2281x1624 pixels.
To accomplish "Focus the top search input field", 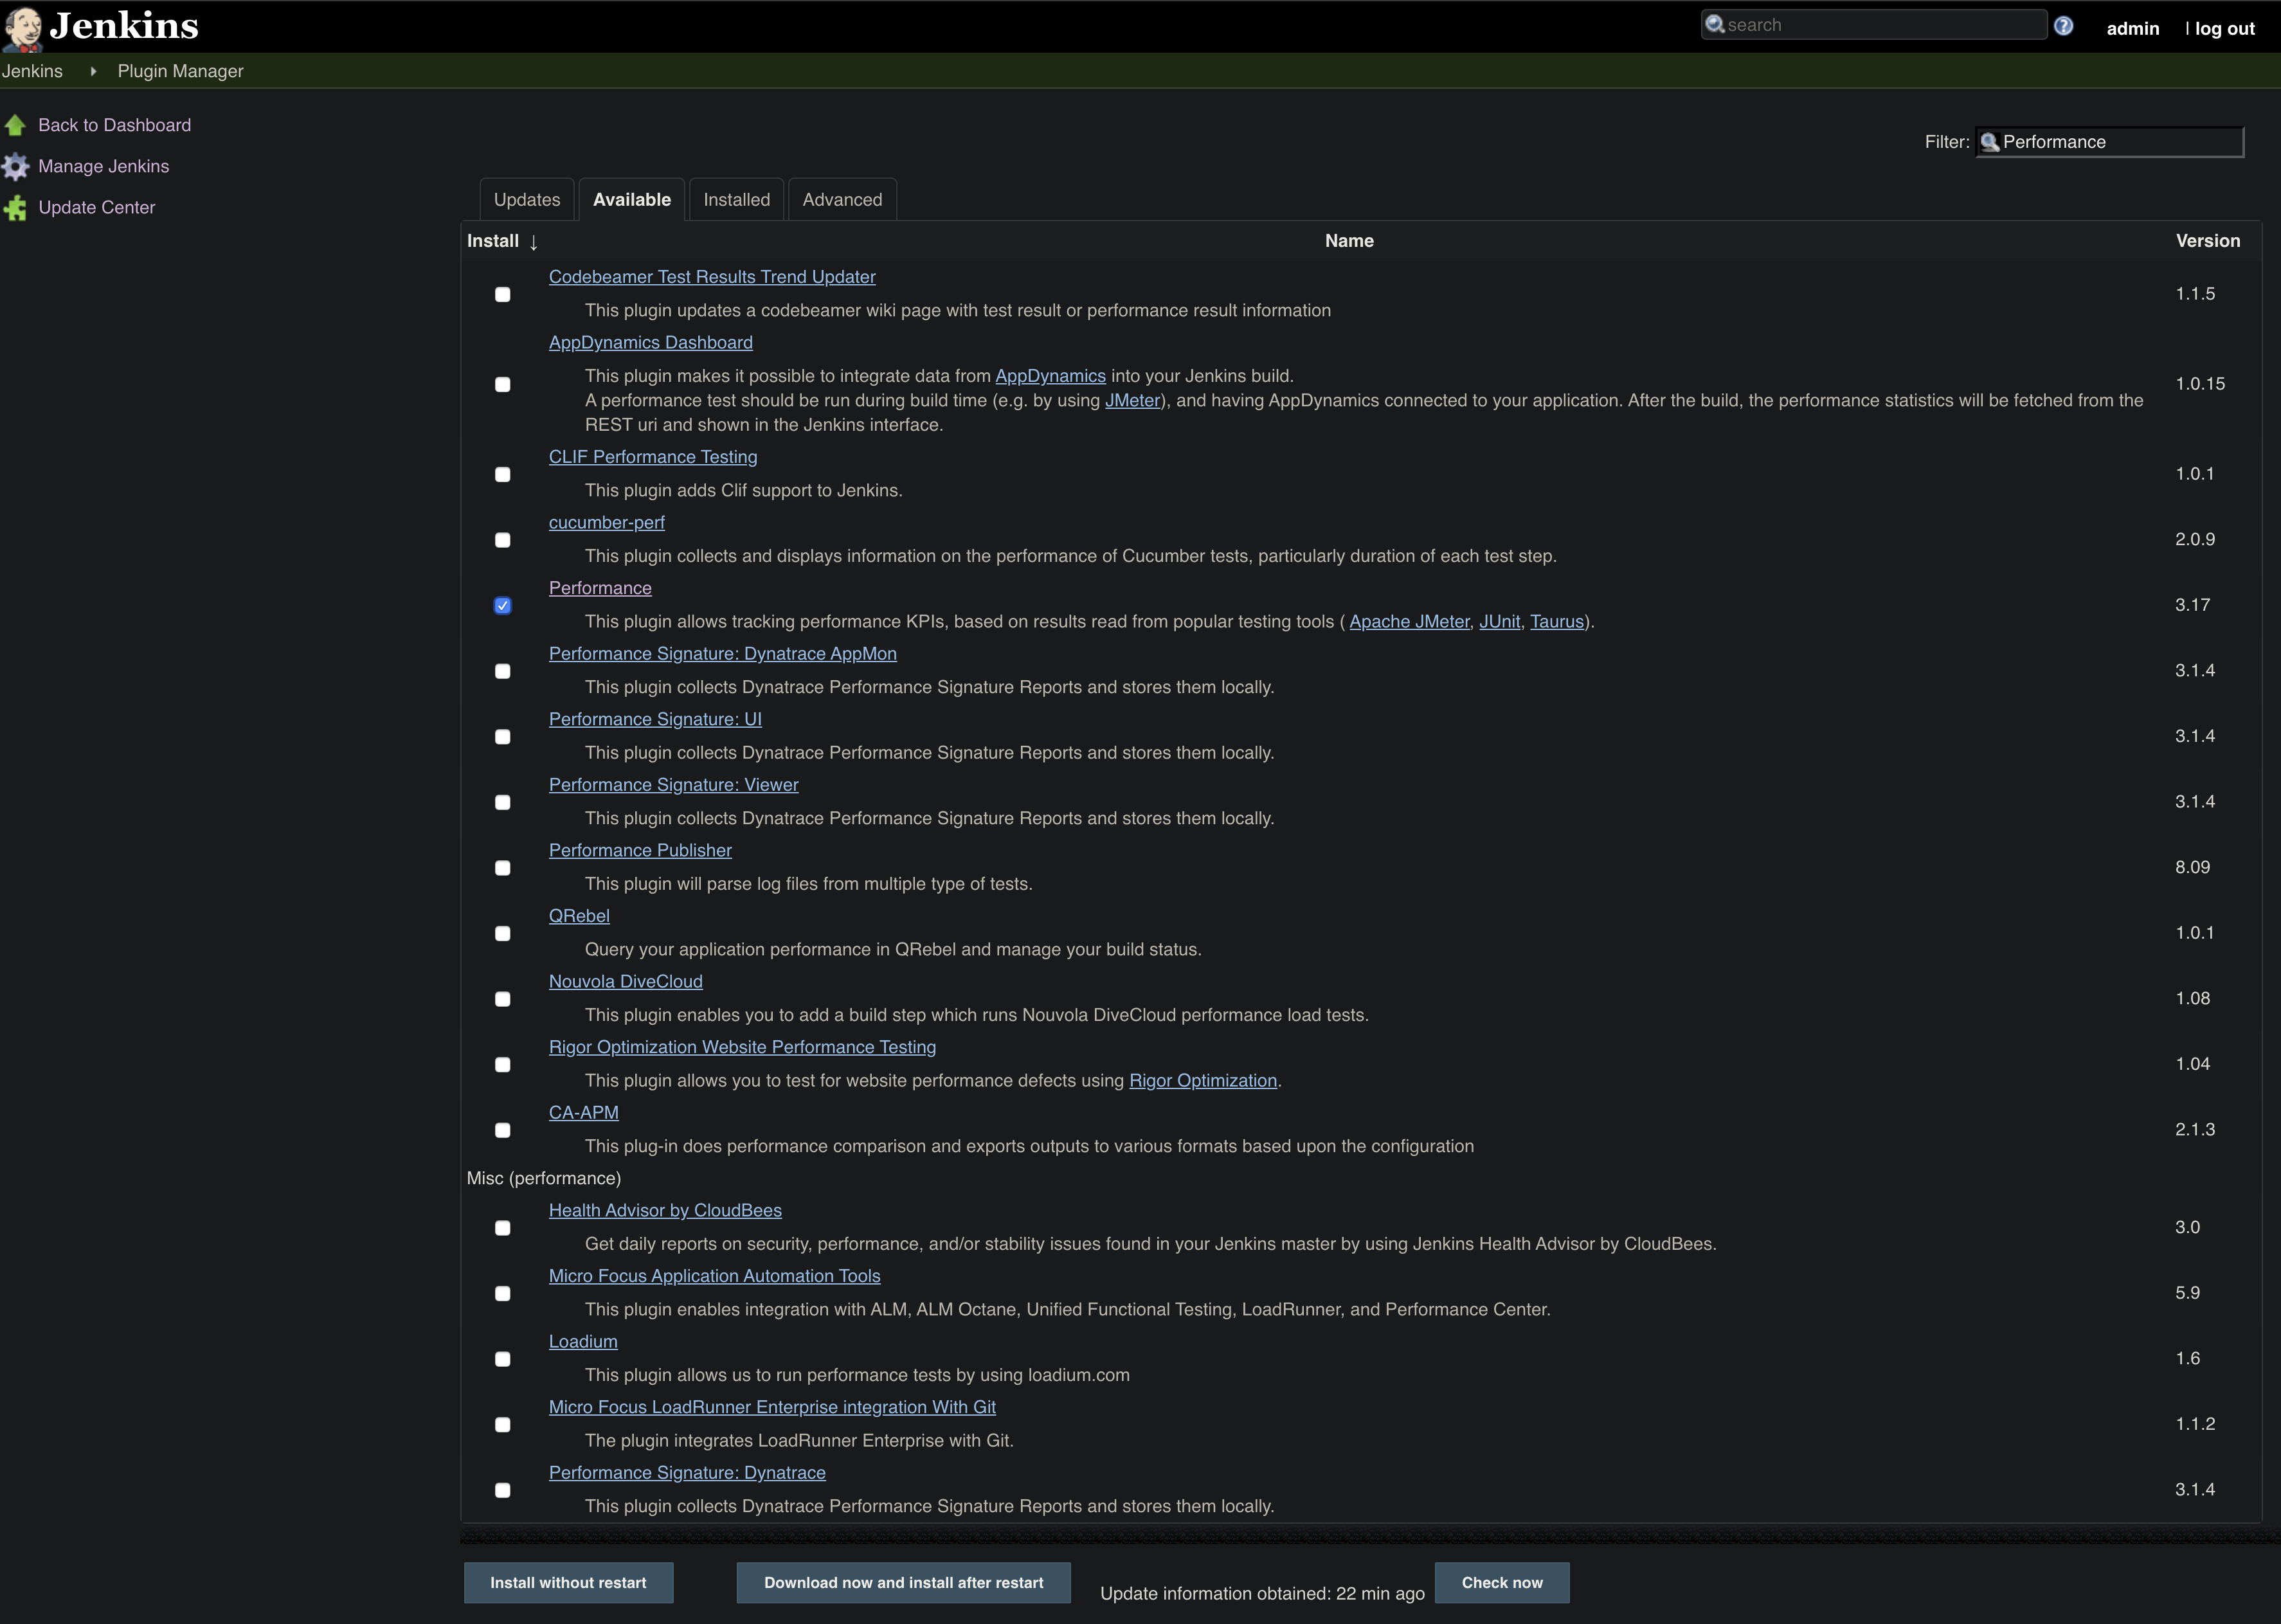I will tap(1874, 25).
